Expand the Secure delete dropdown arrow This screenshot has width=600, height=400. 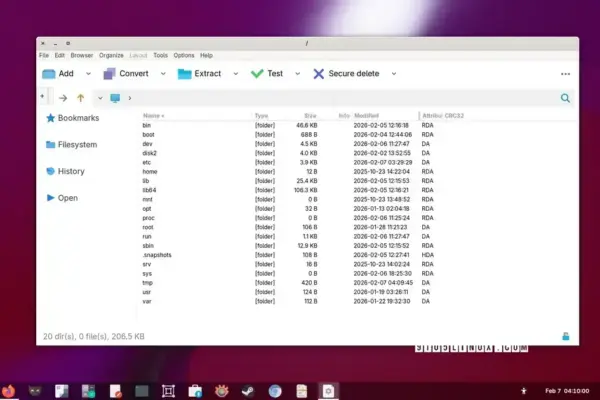click(394, 74)
